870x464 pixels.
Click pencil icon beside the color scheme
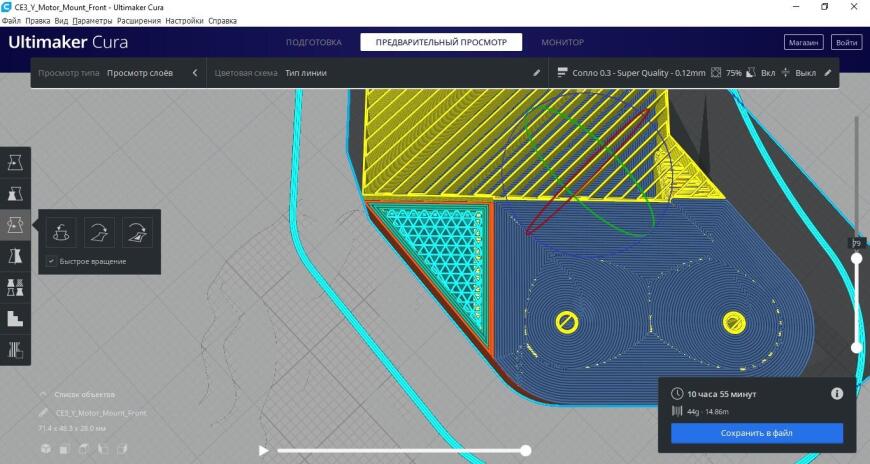[x=537, y=73]
